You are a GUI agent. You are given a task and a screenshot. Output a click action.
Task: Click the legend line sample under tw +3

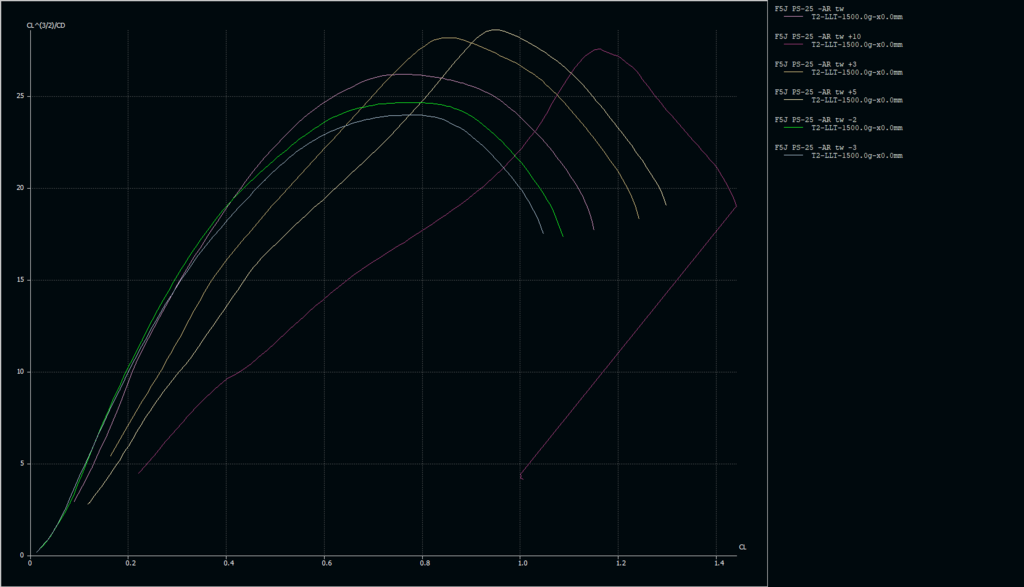pos(795,73)
